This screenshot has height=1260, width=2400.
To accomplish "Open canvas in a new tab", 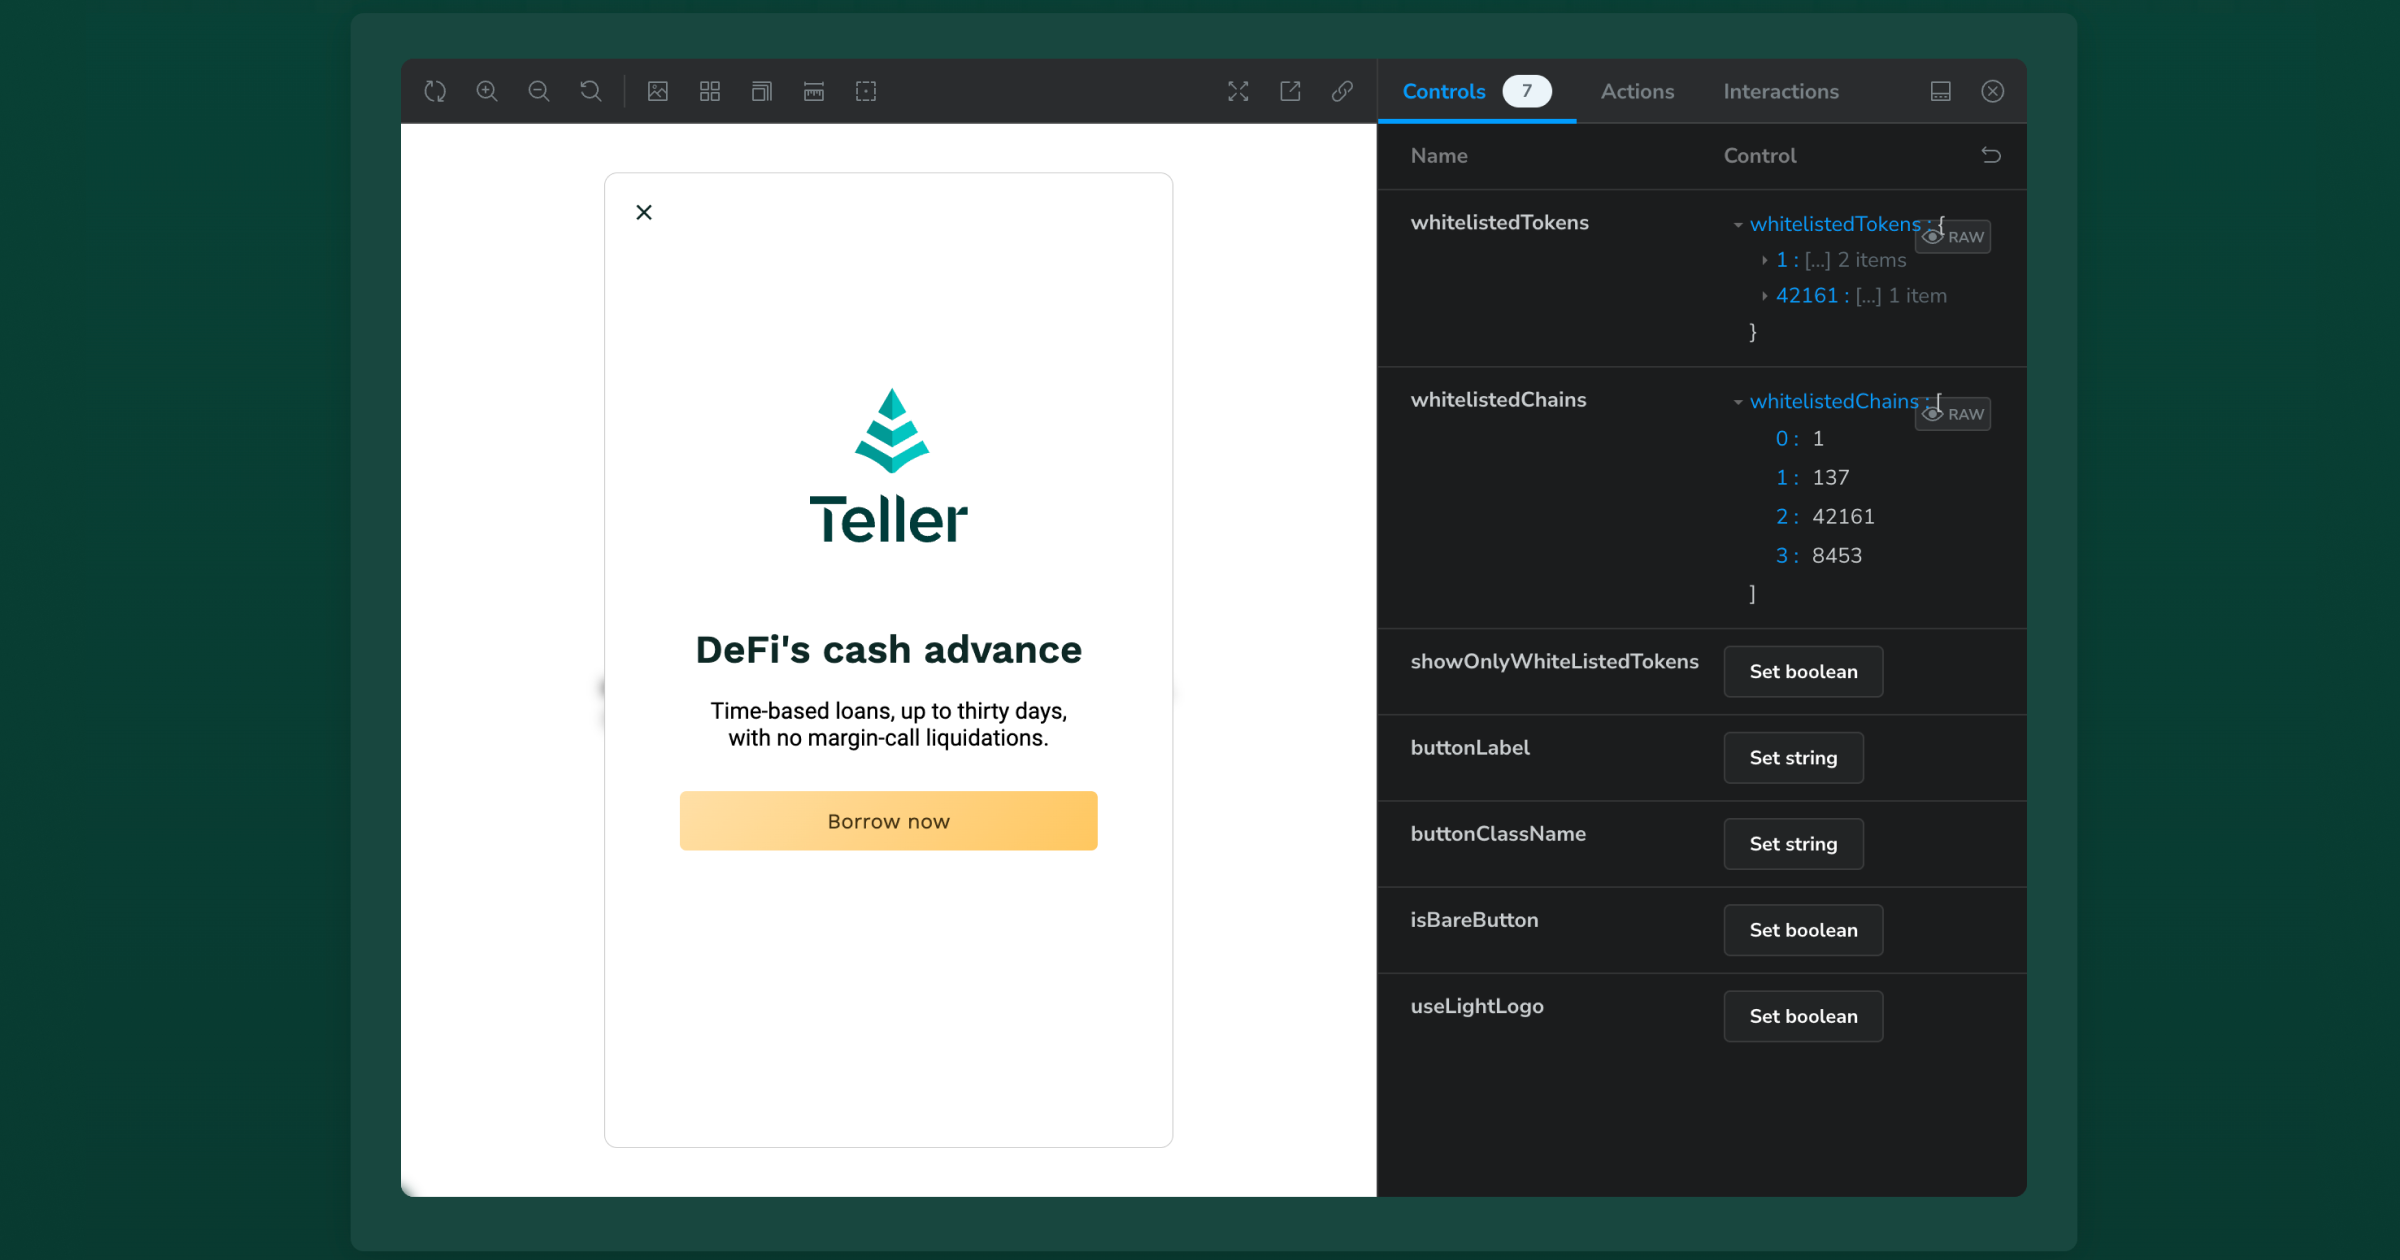I will pyautogui.click(x=1290, y=91).
